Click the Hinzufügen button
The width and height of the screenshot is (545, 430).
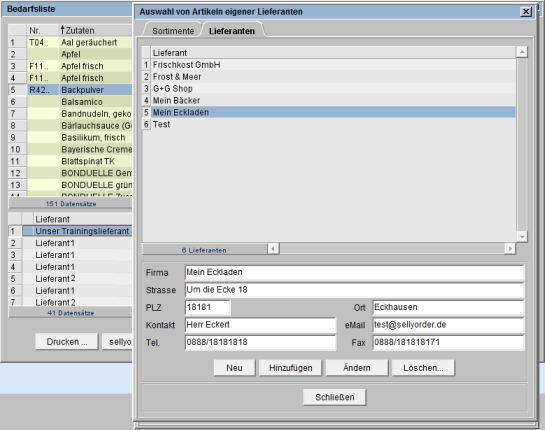pos(291,368)
